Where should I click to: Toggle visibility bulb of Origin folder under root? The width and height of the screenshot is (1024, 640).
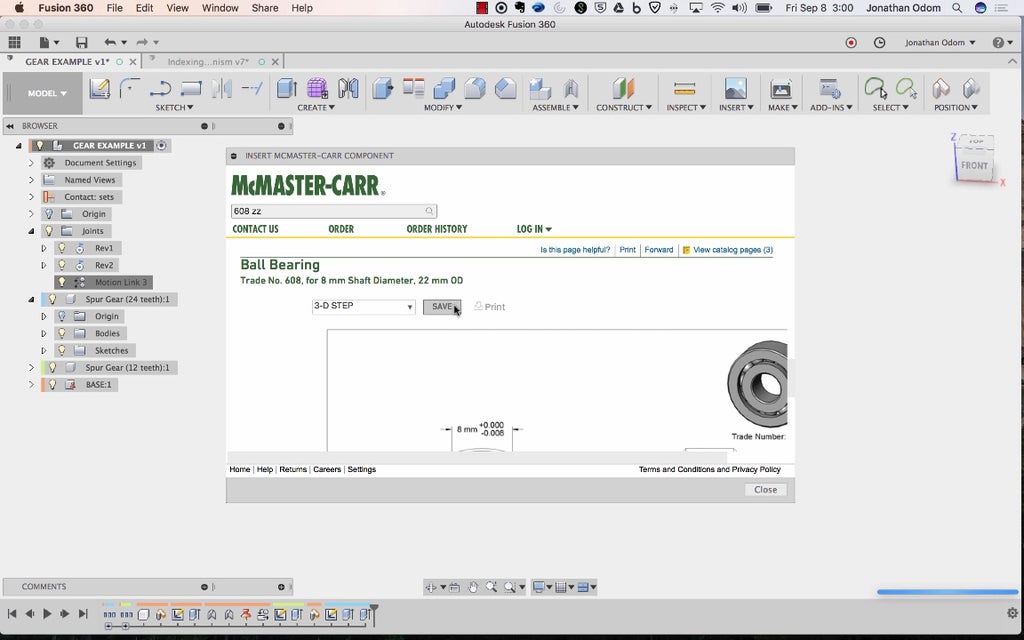(49, 214)
